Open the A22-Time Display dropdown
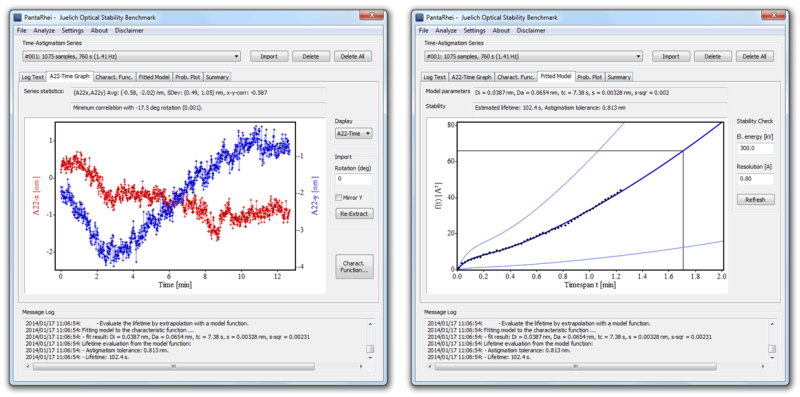 pos(353,133)
